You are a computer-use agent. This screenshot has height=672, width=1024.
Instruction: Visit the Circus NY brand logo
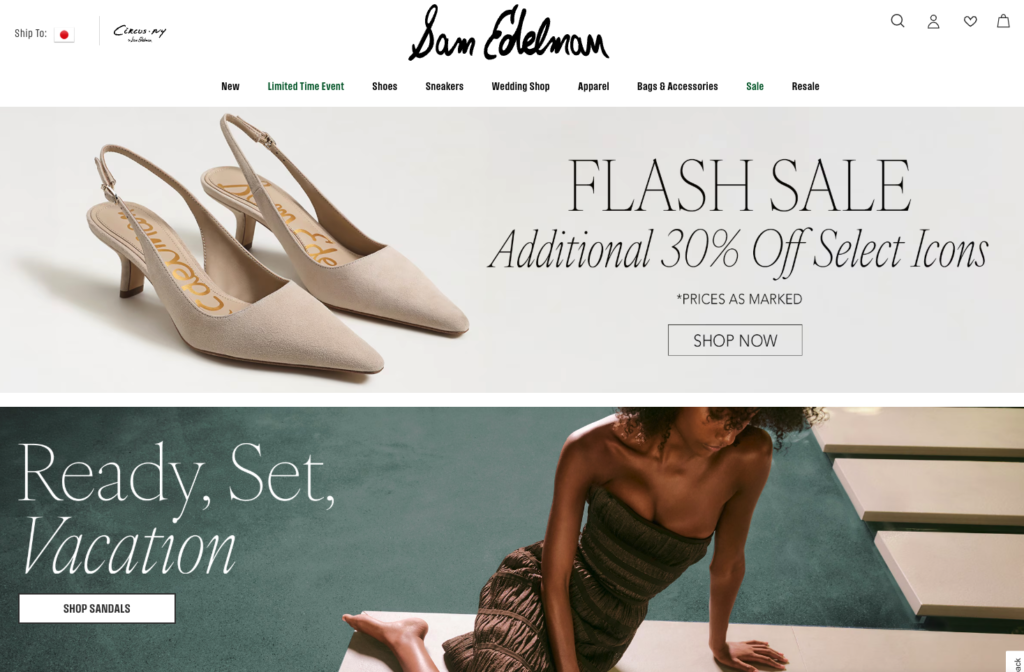140,33
